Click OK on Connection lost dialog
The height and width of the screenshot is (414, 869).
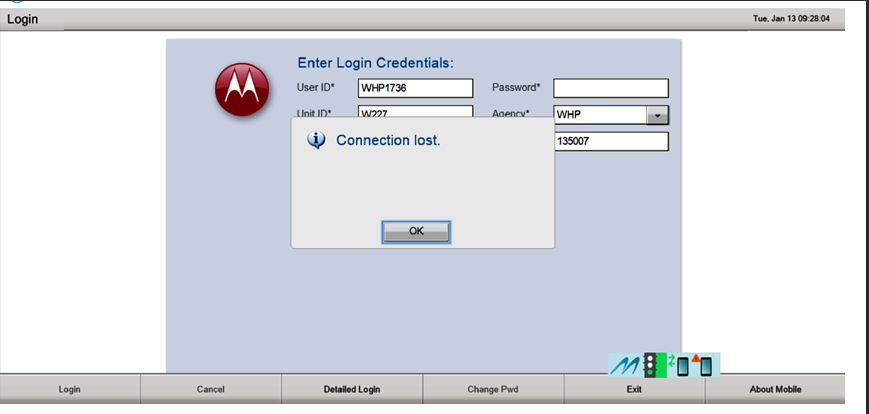pos(416,232)
